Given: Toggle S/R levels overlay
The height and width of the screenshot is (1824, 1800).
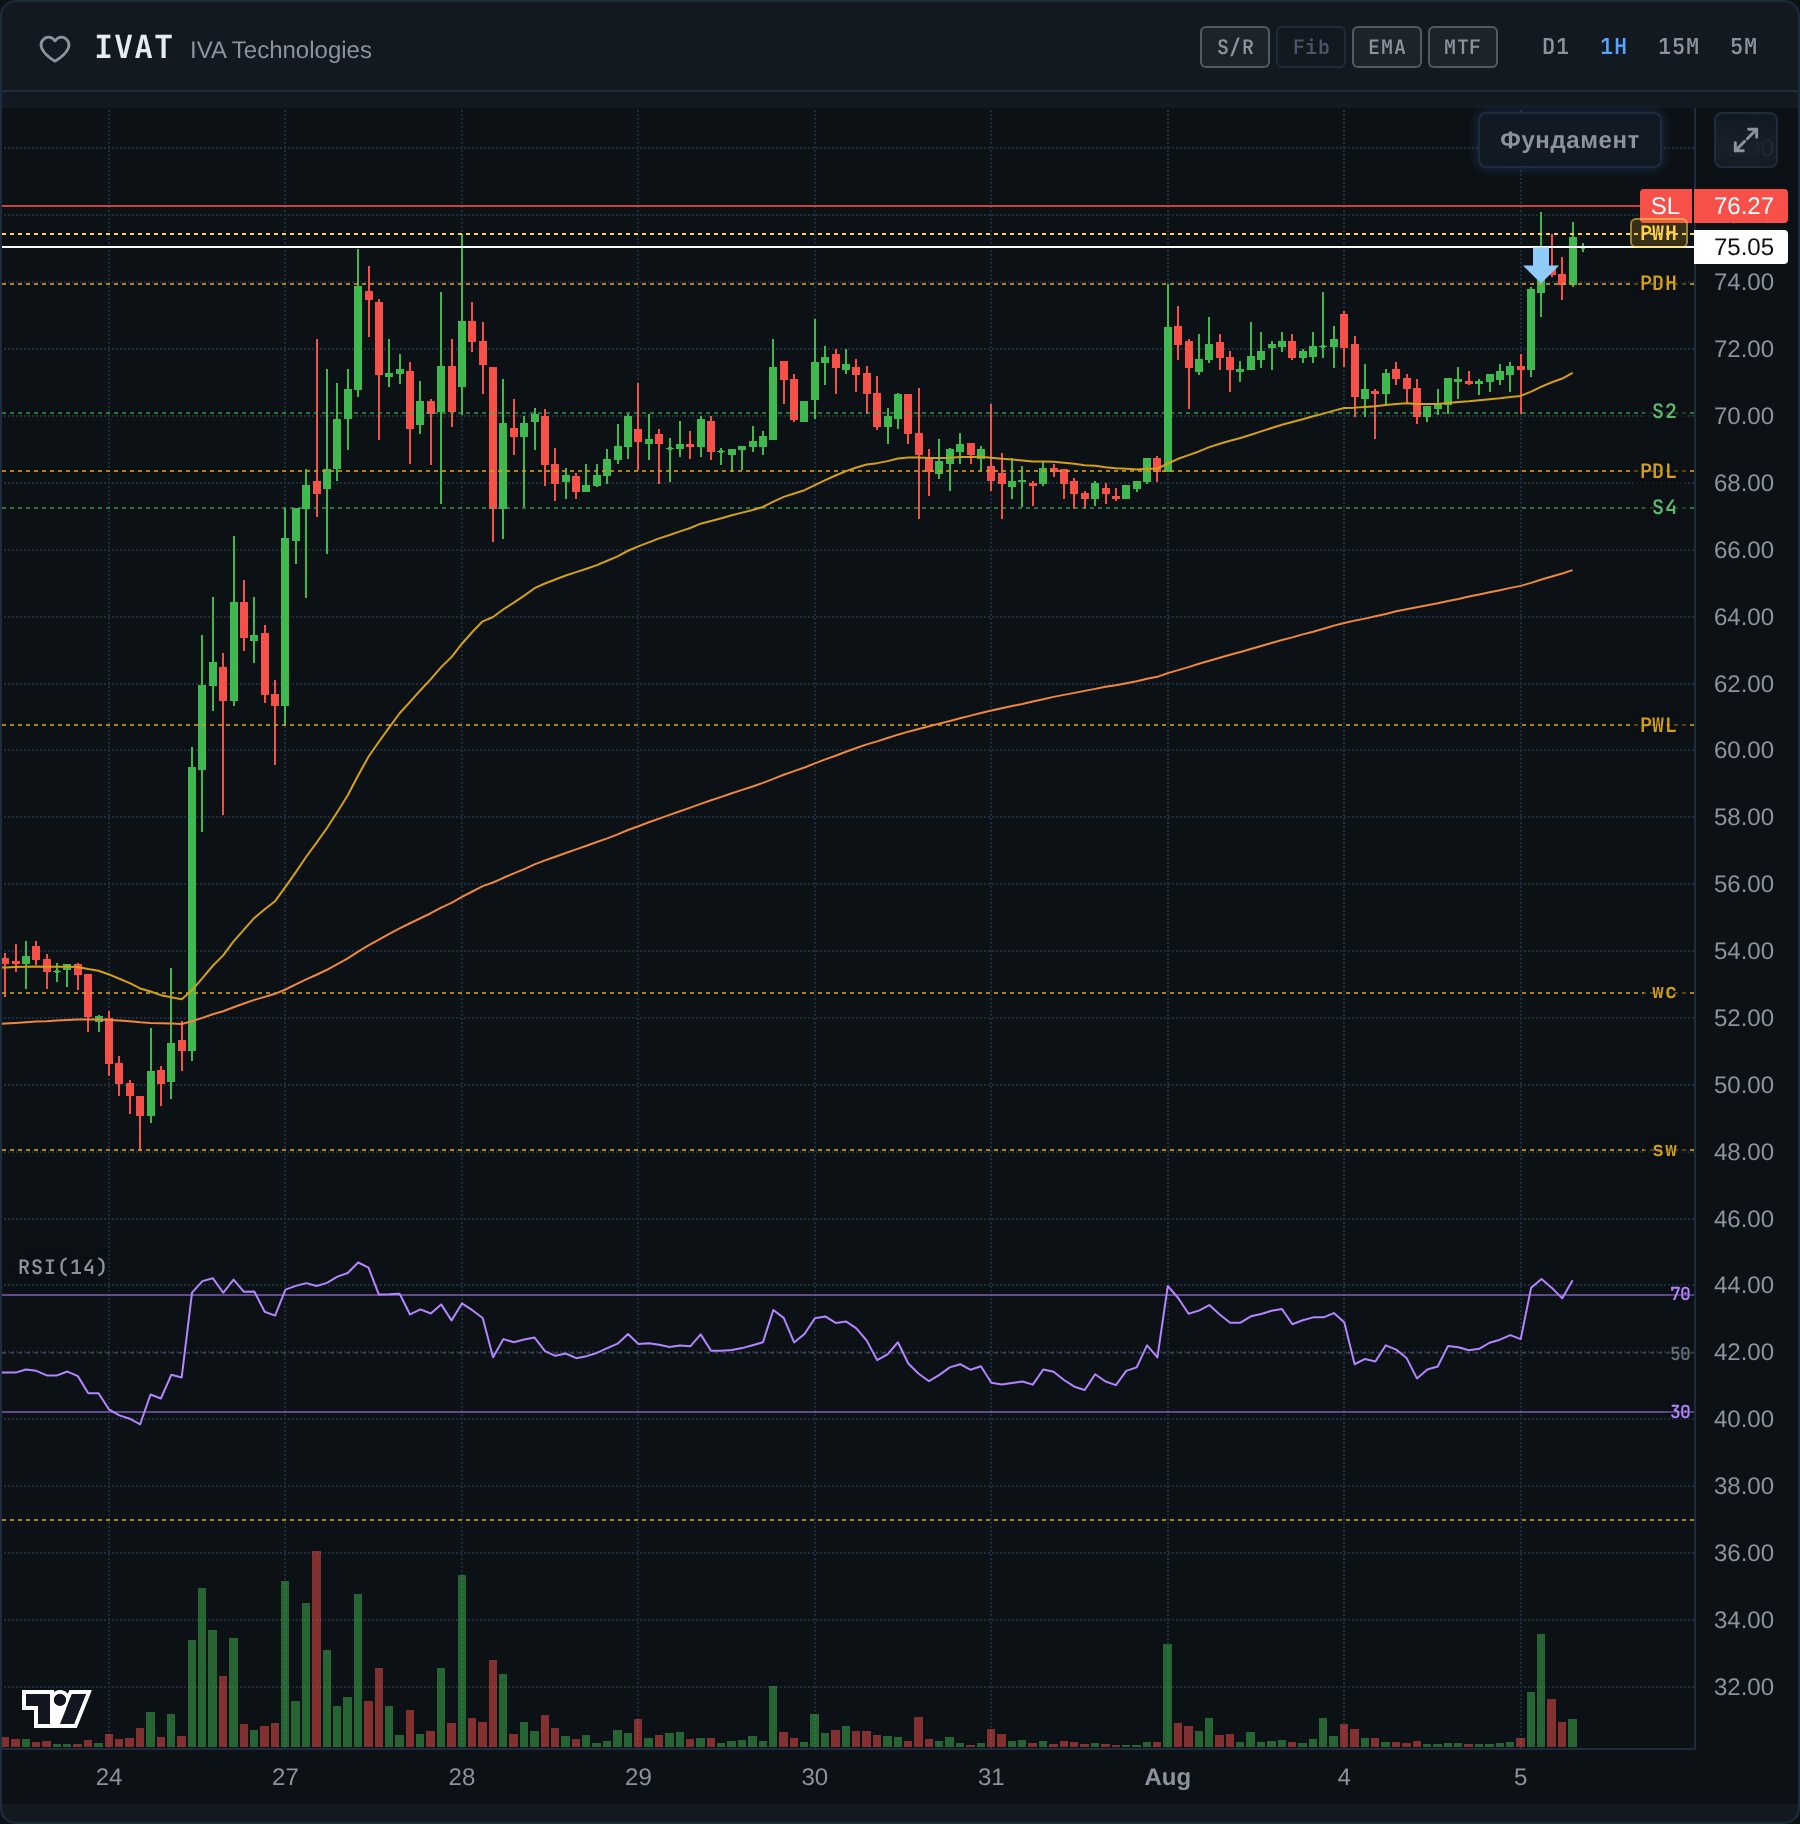Looking at the screenshot, I should [x=1235, y=47].
